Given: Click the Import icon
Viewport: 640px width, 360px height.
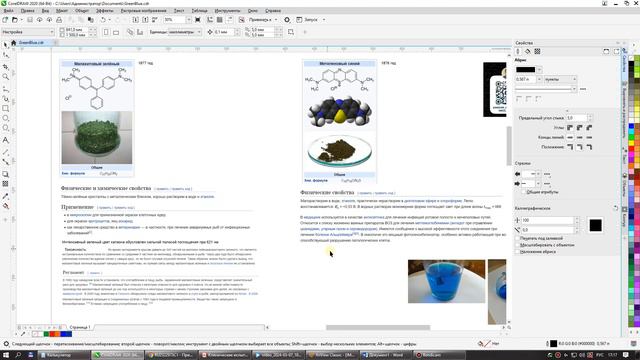Looking at the screenshot, I should click(x=136, y=20).
